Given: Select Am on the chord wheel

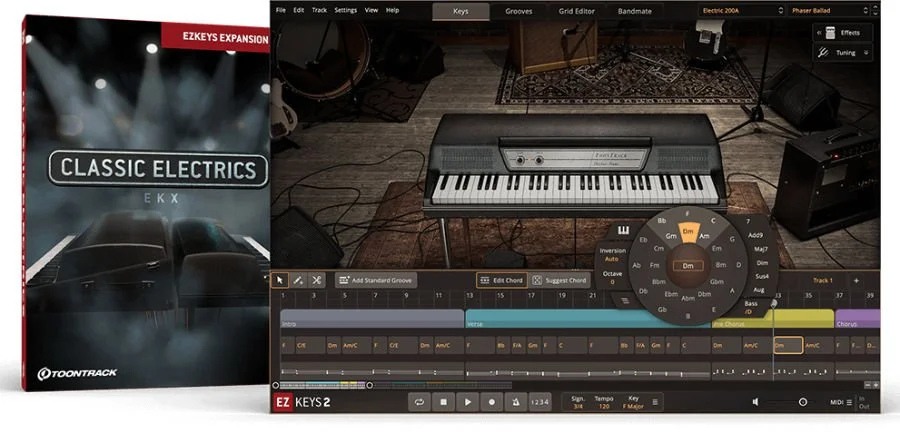Looking at the screenshot, I should (x=704, y=236).
